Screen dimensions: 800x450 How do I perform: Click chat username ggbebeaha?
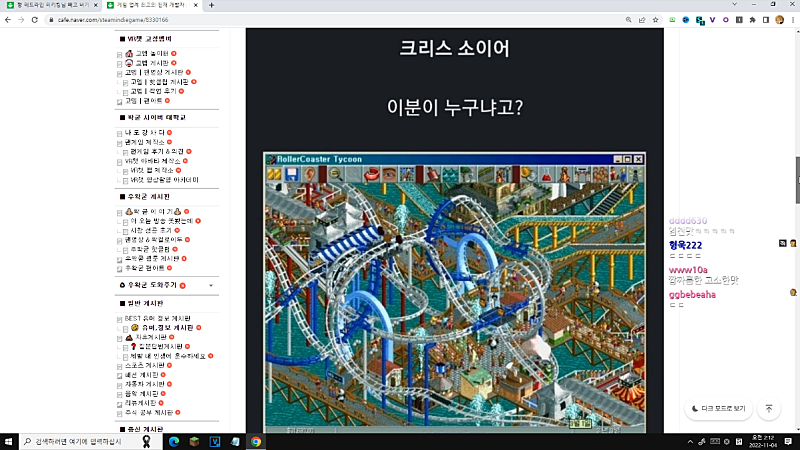[x=692, y=295]
